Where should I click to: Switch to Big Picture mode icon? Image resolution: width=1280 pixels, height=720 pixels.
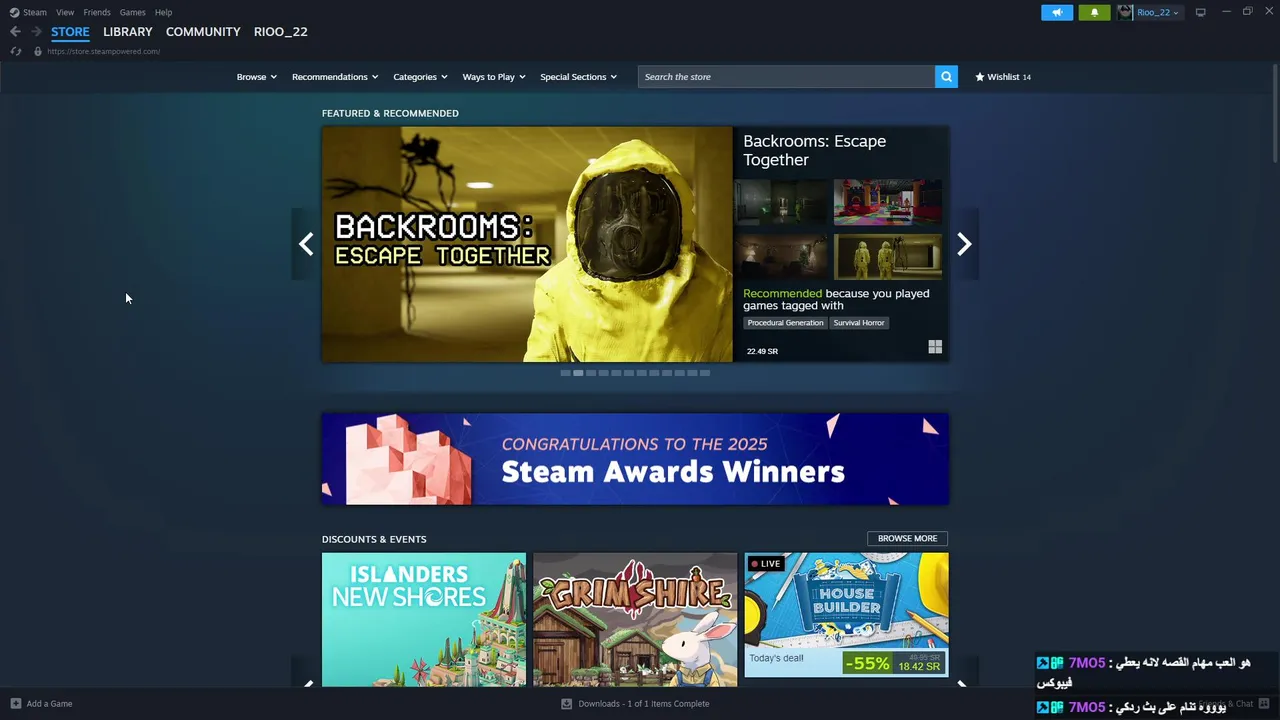[x=1201, y=12]
